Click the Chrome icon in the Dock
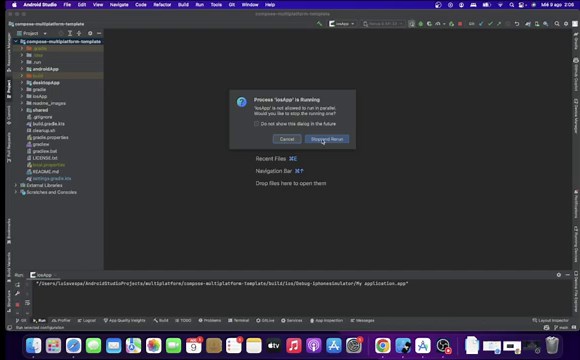580x360 pixels. 382,346
